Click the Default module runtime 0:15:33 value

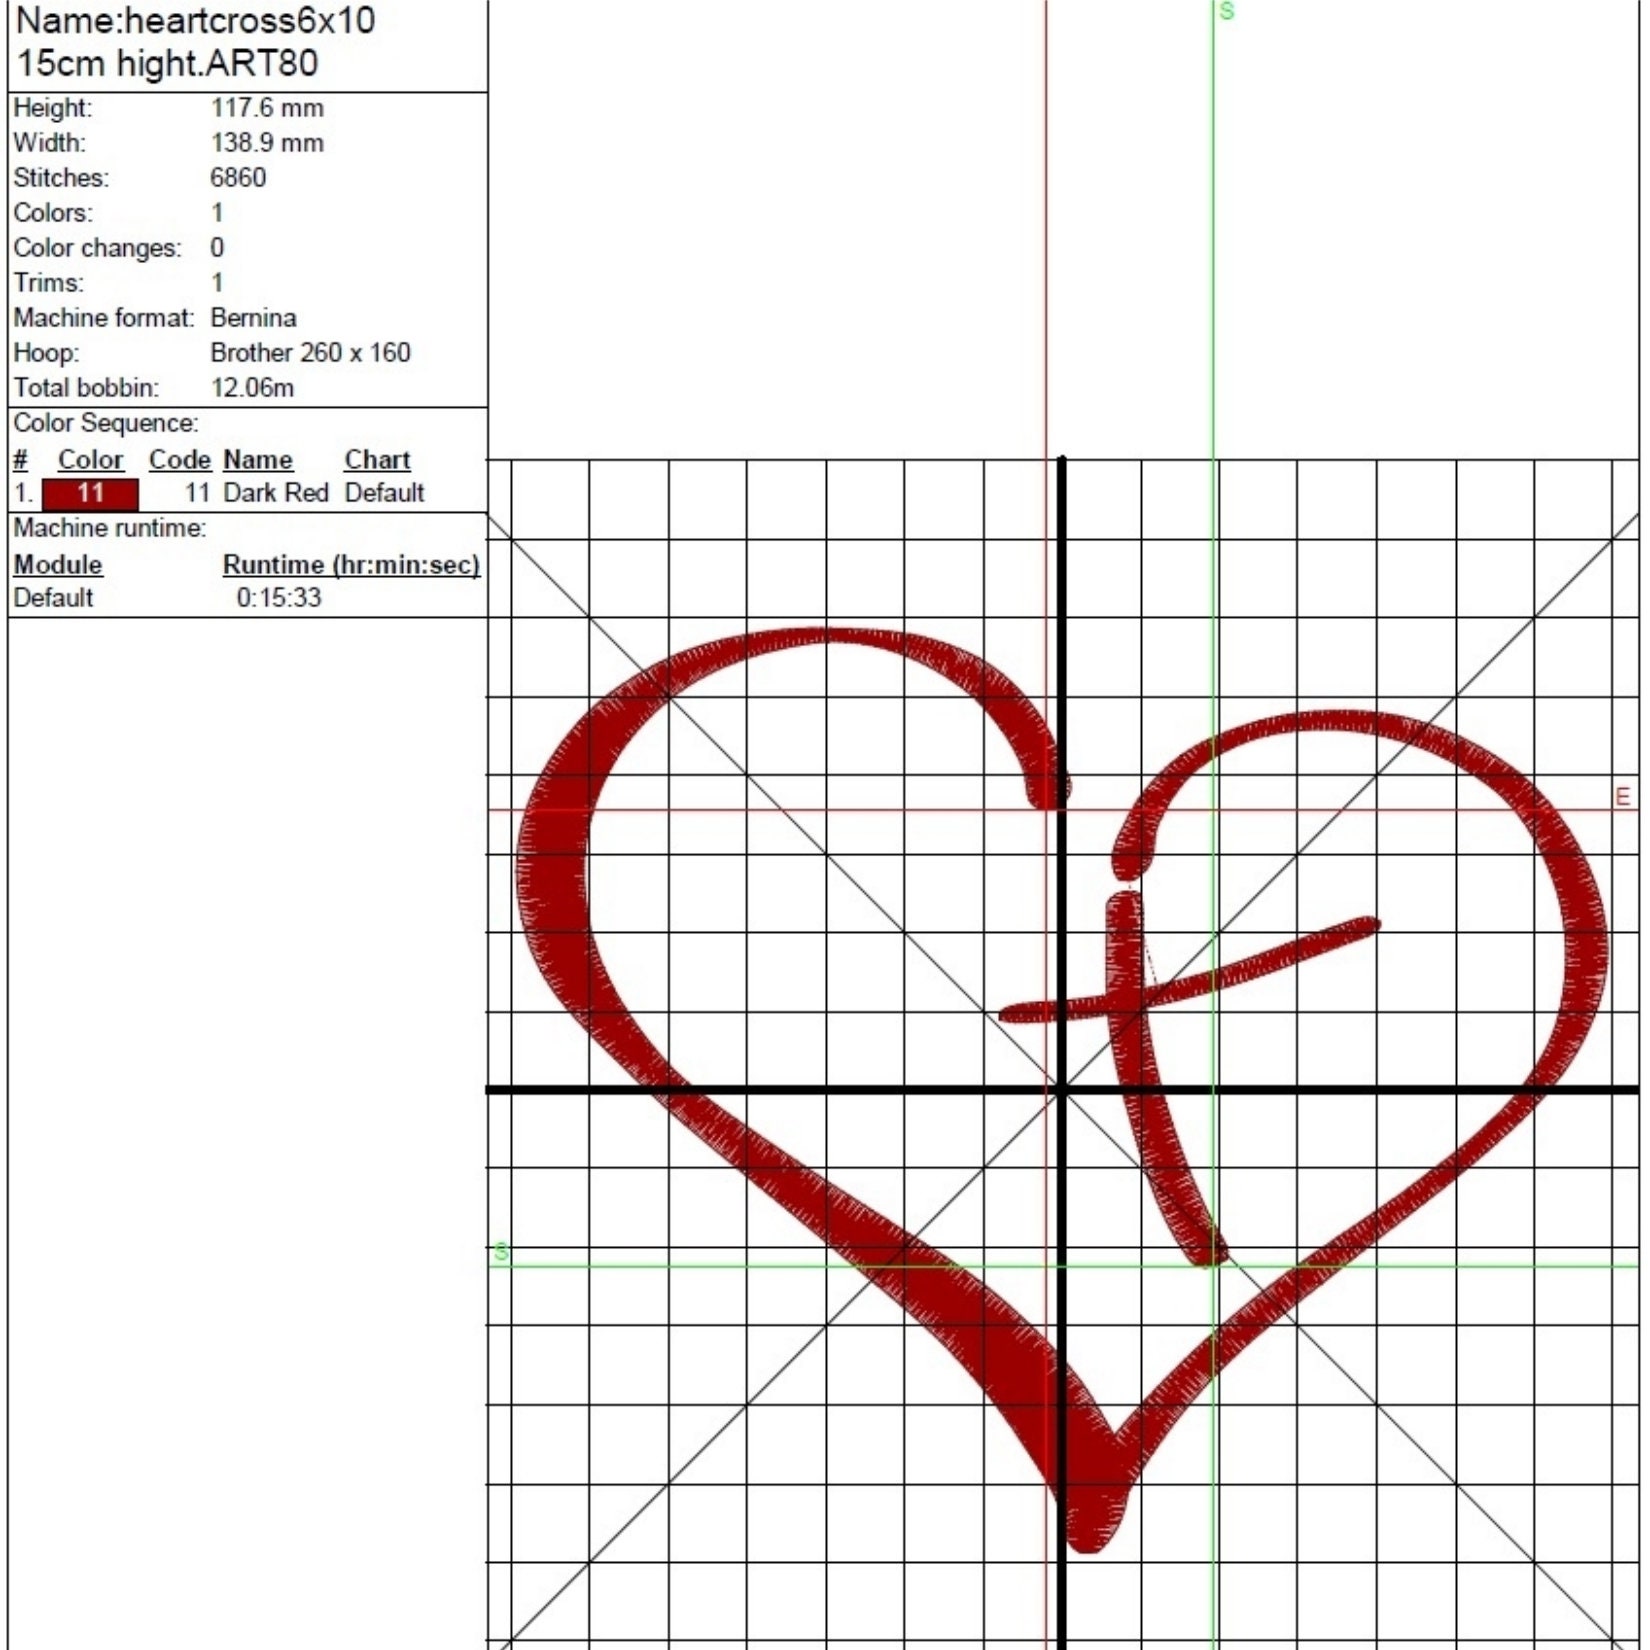click(280, 598)
